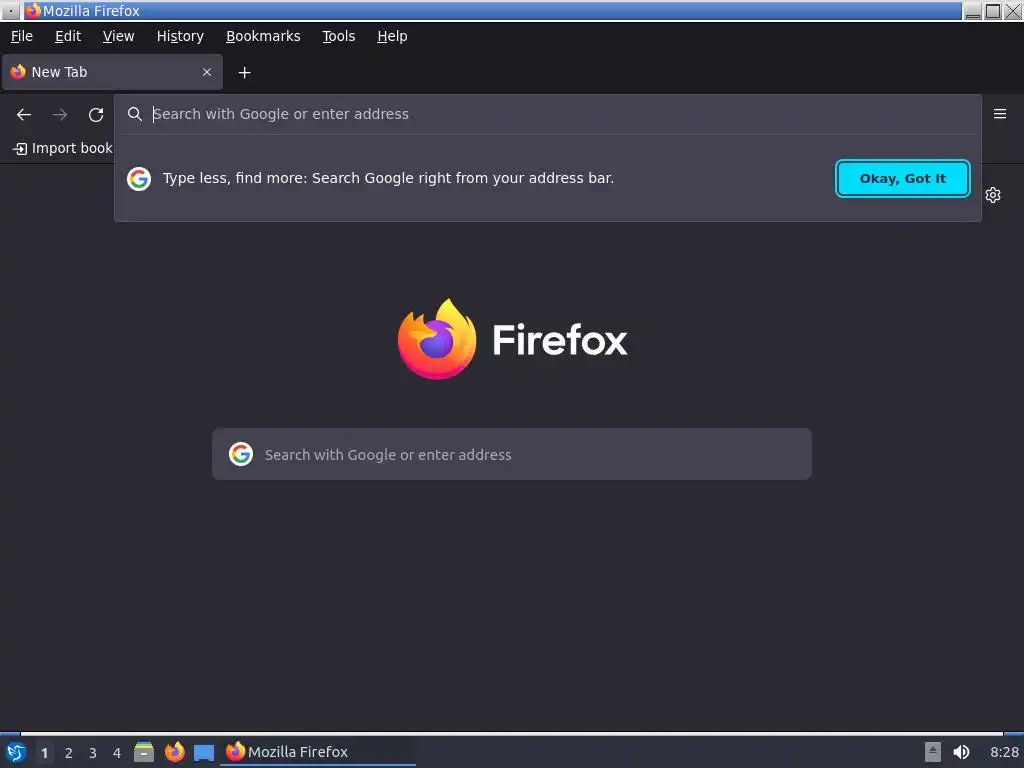Click the taskbar clock

click(1004, 752)
